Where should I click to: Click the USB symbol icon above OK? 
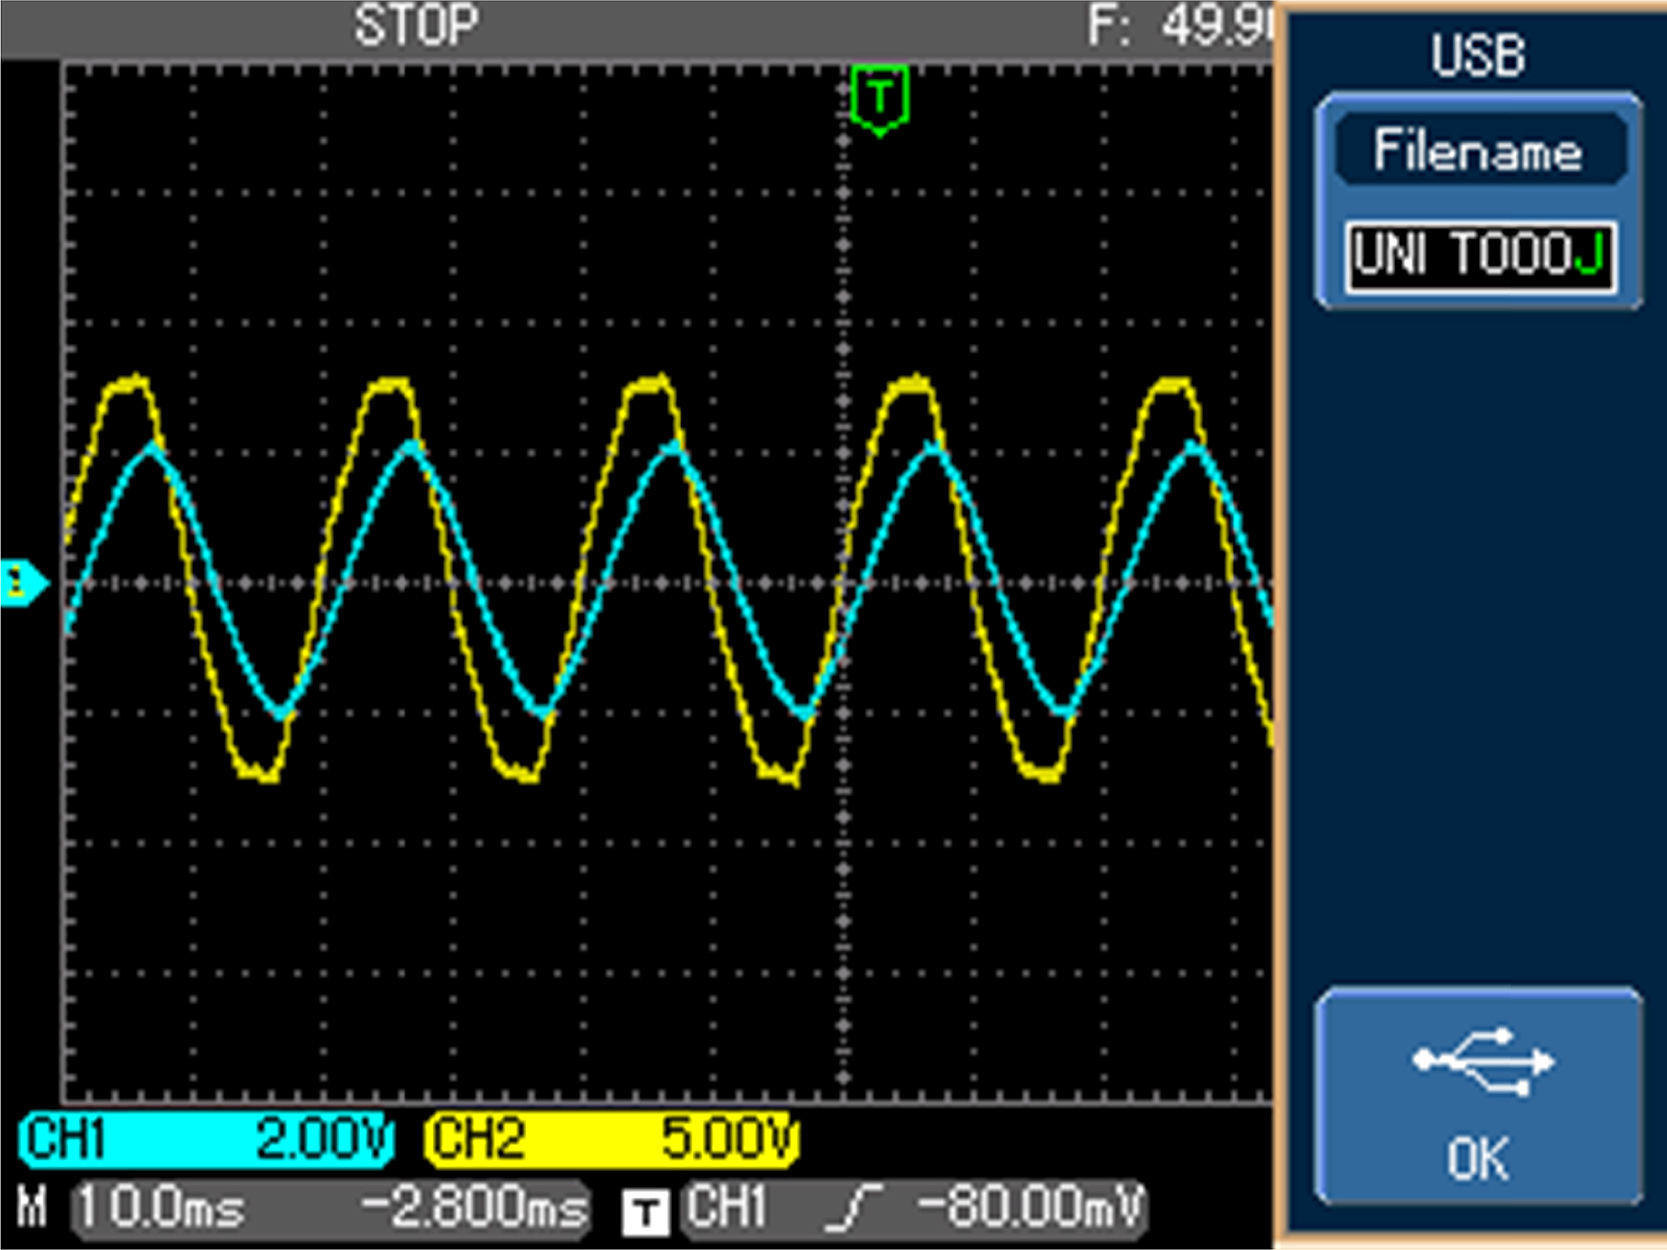(x=1482, y=1060)
